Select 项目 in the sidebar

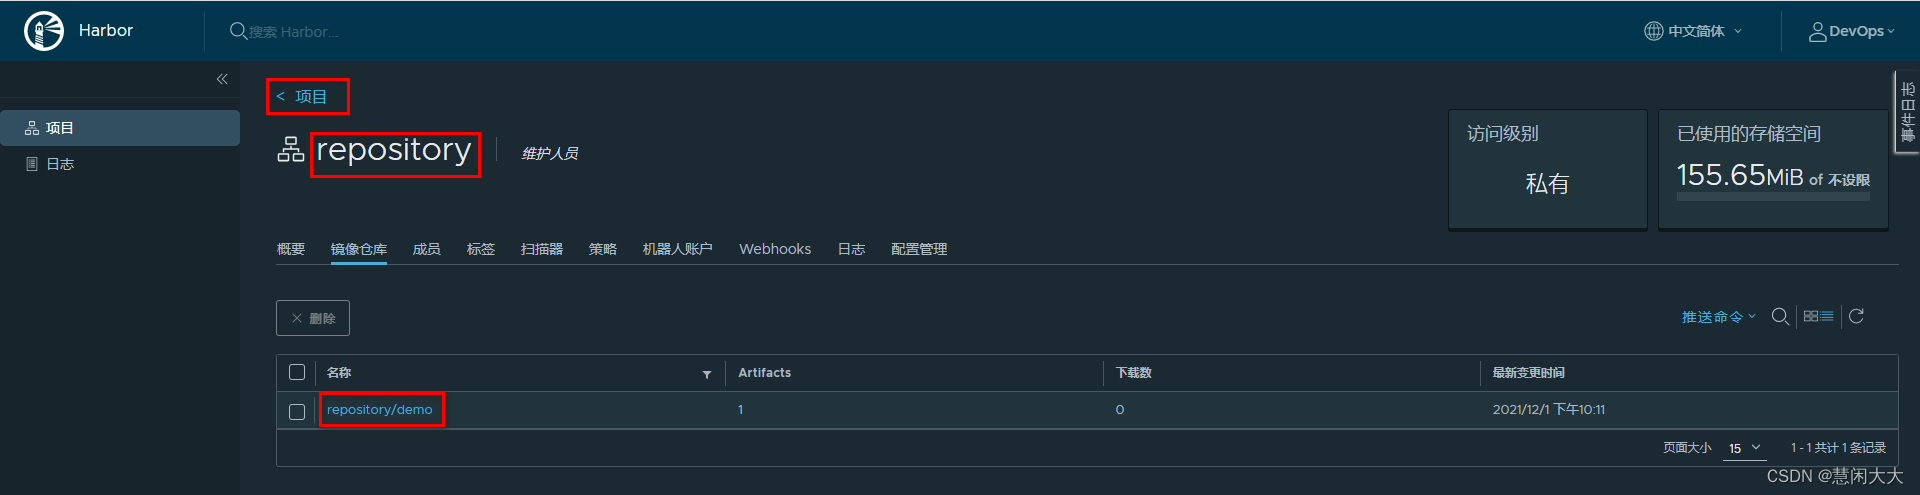120,128
